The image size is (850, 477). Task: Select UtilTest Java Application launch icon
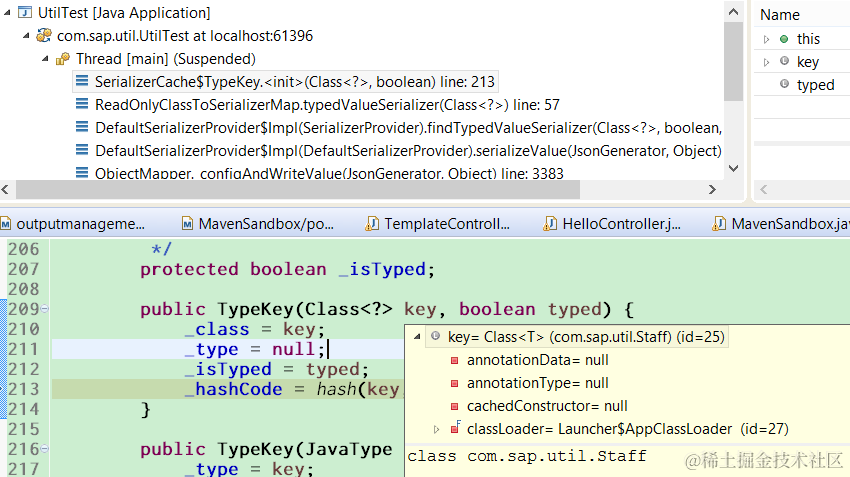coord(25,12)
